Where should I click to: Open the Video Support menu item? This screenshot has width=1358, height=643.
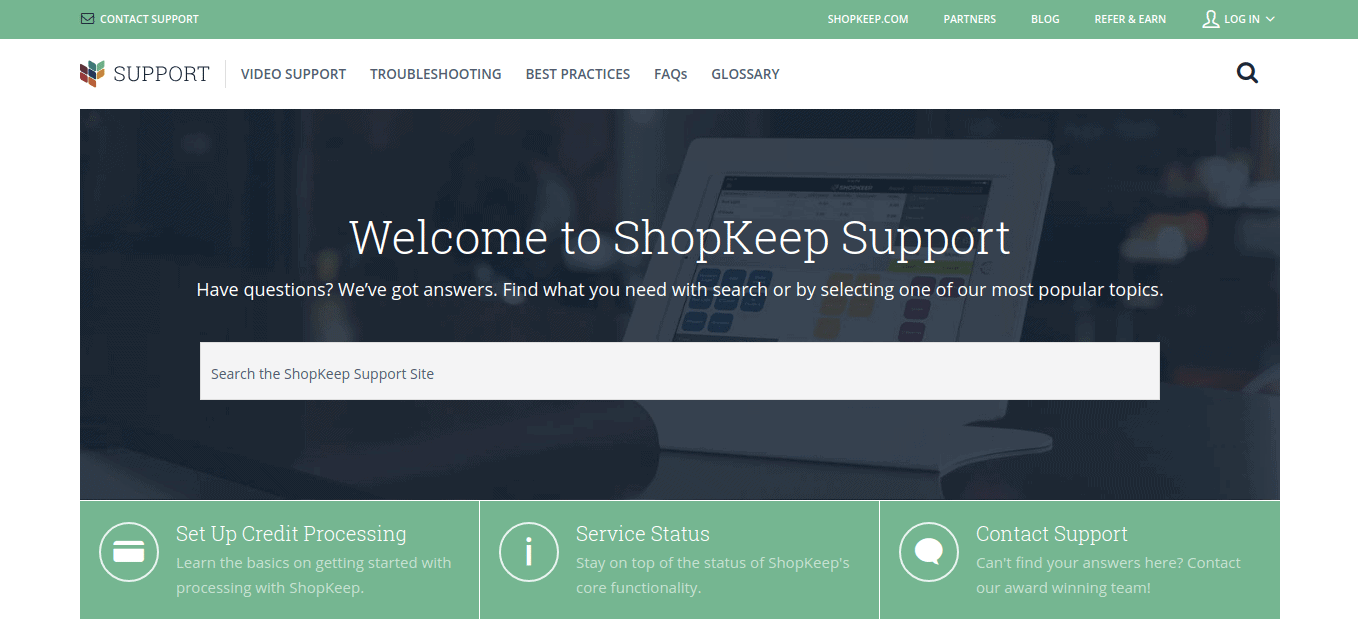(293, 74)
